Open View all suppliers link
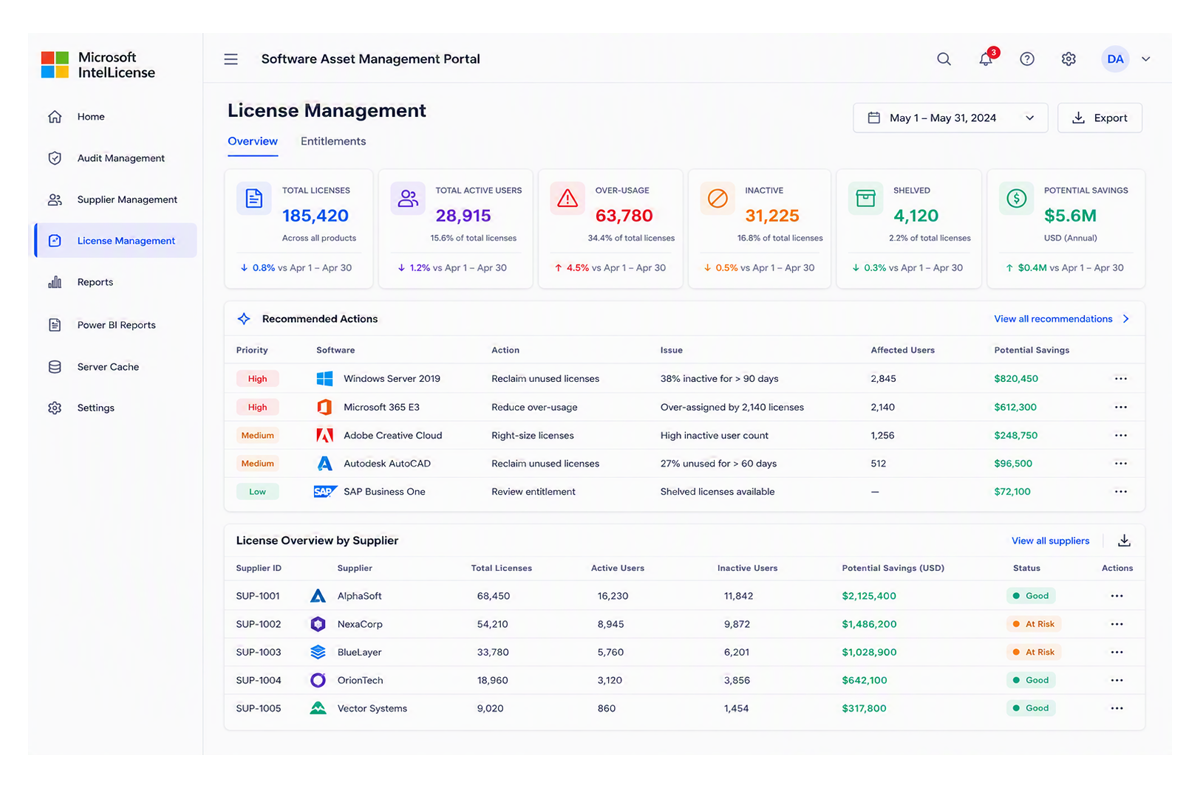The width and height of the screenshot is (1200, 788). (1050, 541)
